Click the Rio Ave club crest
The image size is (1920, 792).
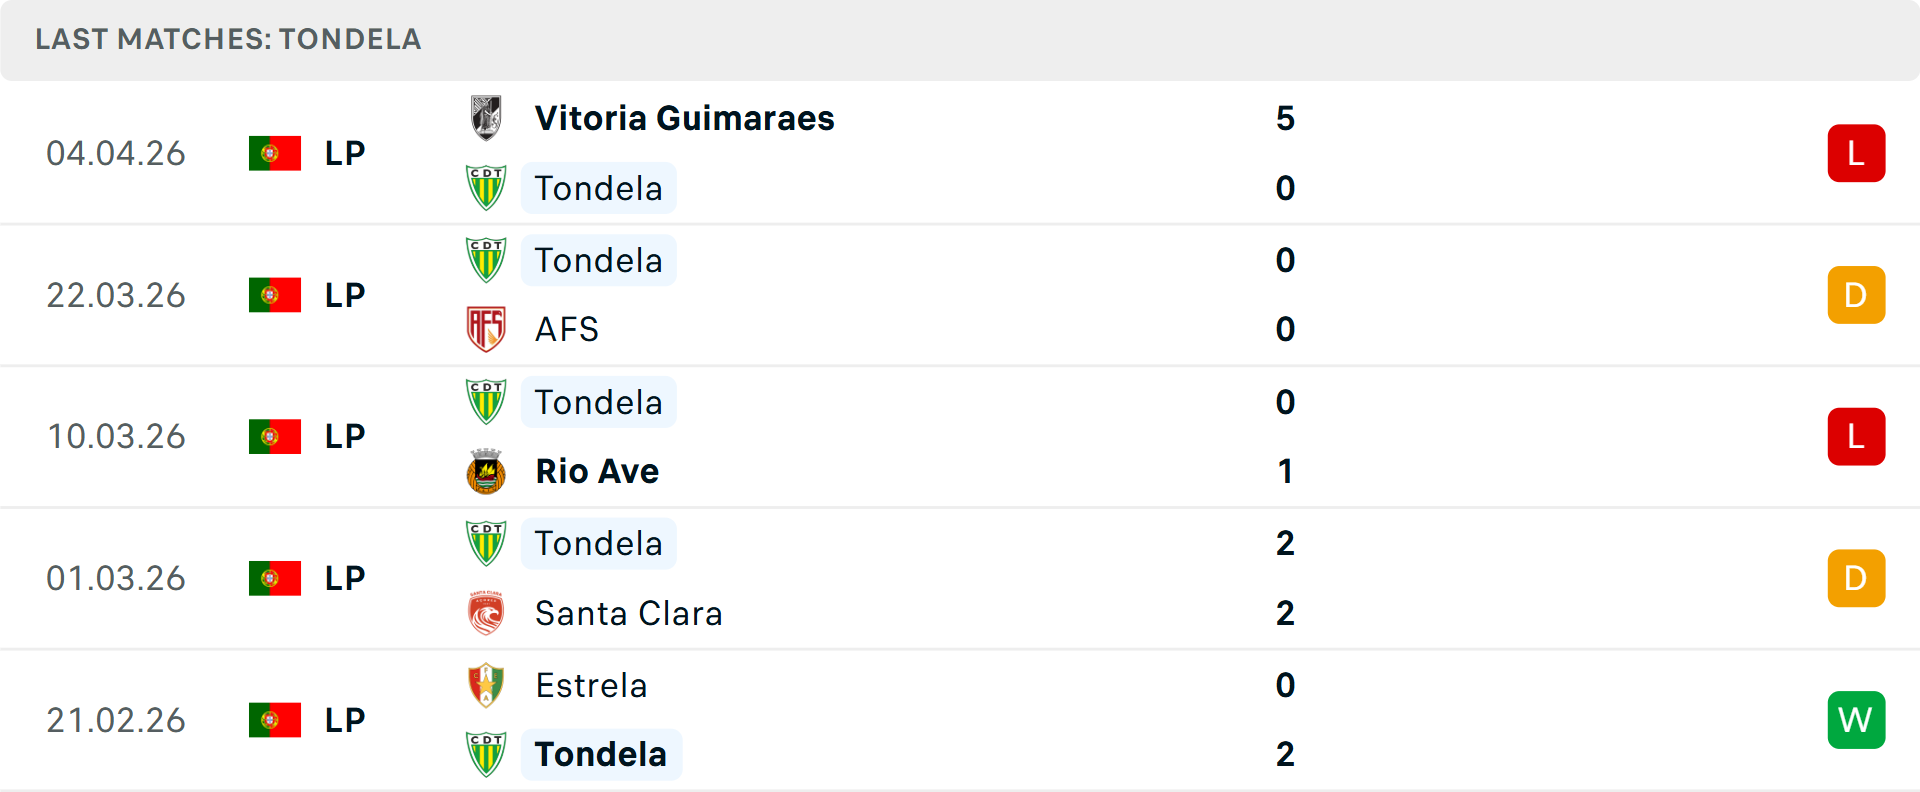[x=487, y=471]
